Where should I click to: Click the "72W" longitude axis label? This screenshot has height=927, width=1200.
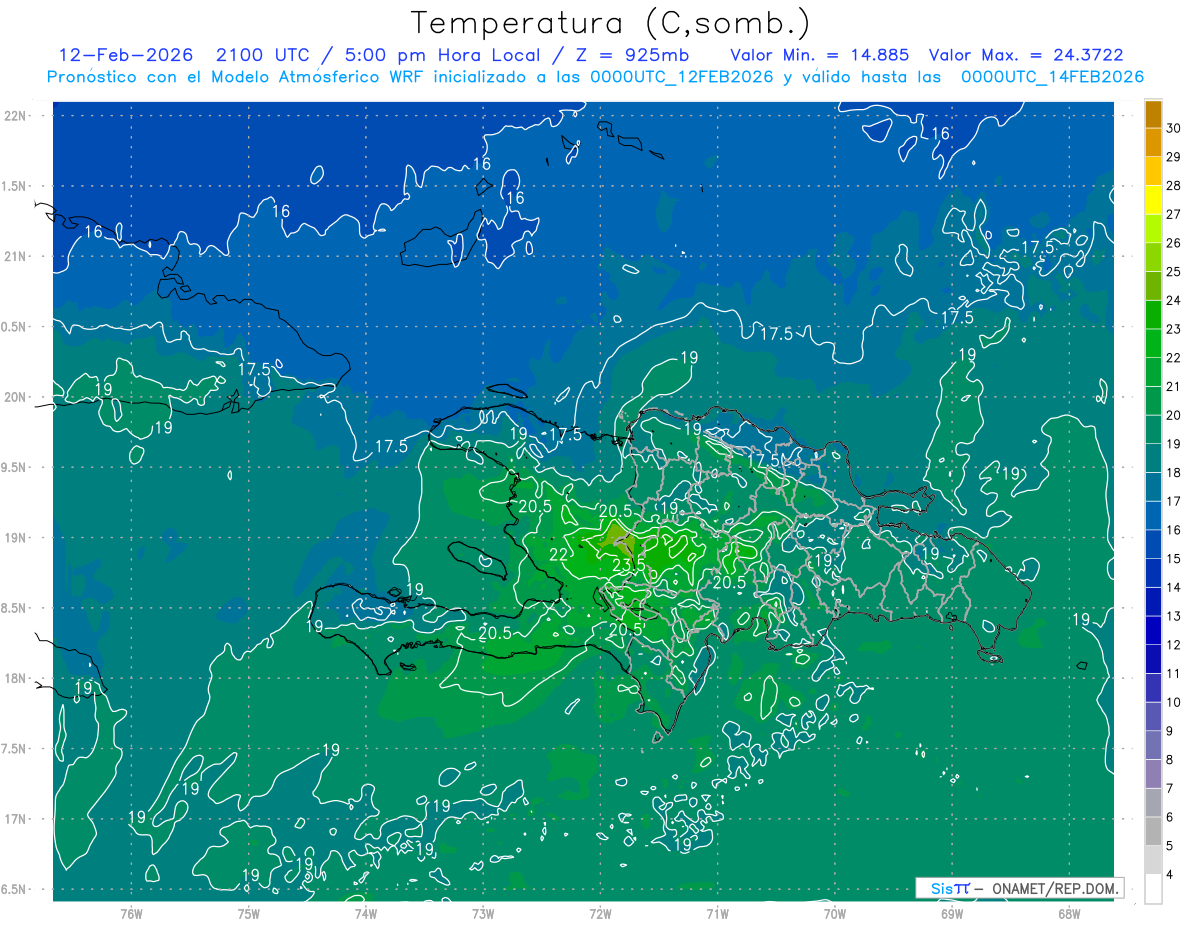(600, 913)
